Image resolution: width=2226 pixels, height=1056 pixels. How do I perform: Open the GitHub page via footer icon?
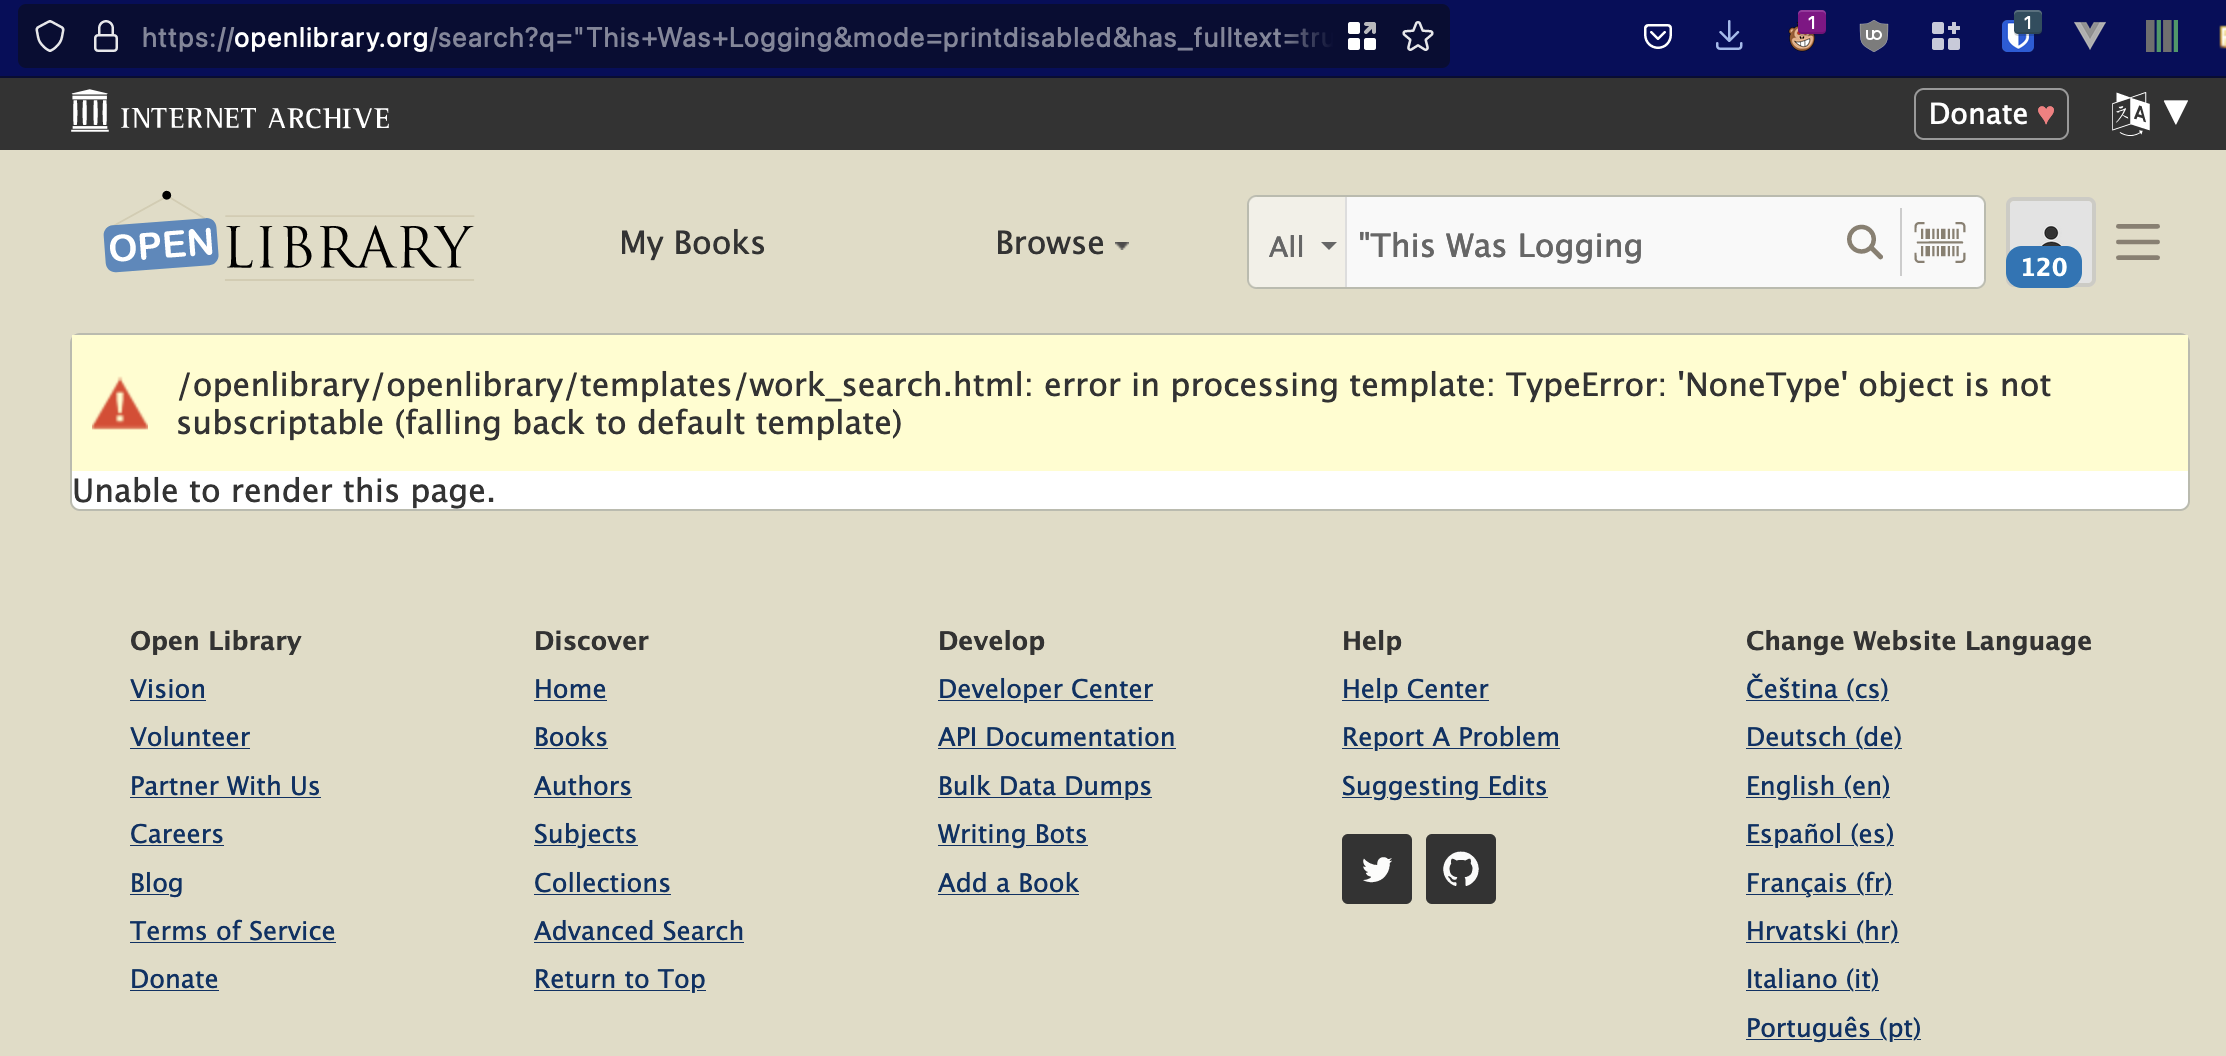(1460, 869)
